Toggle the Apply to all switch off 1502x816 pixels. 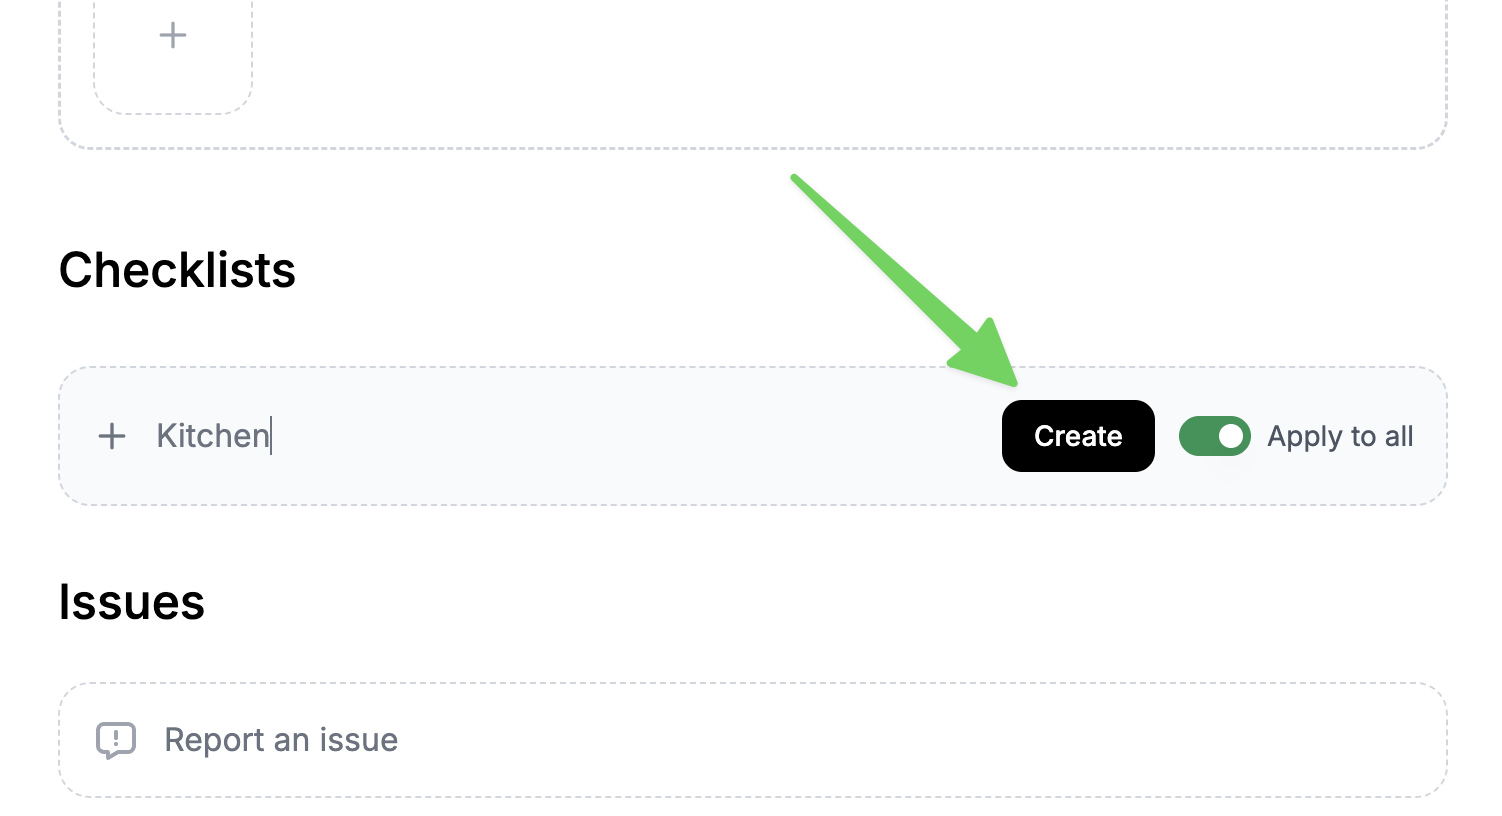pos(1214,436)
